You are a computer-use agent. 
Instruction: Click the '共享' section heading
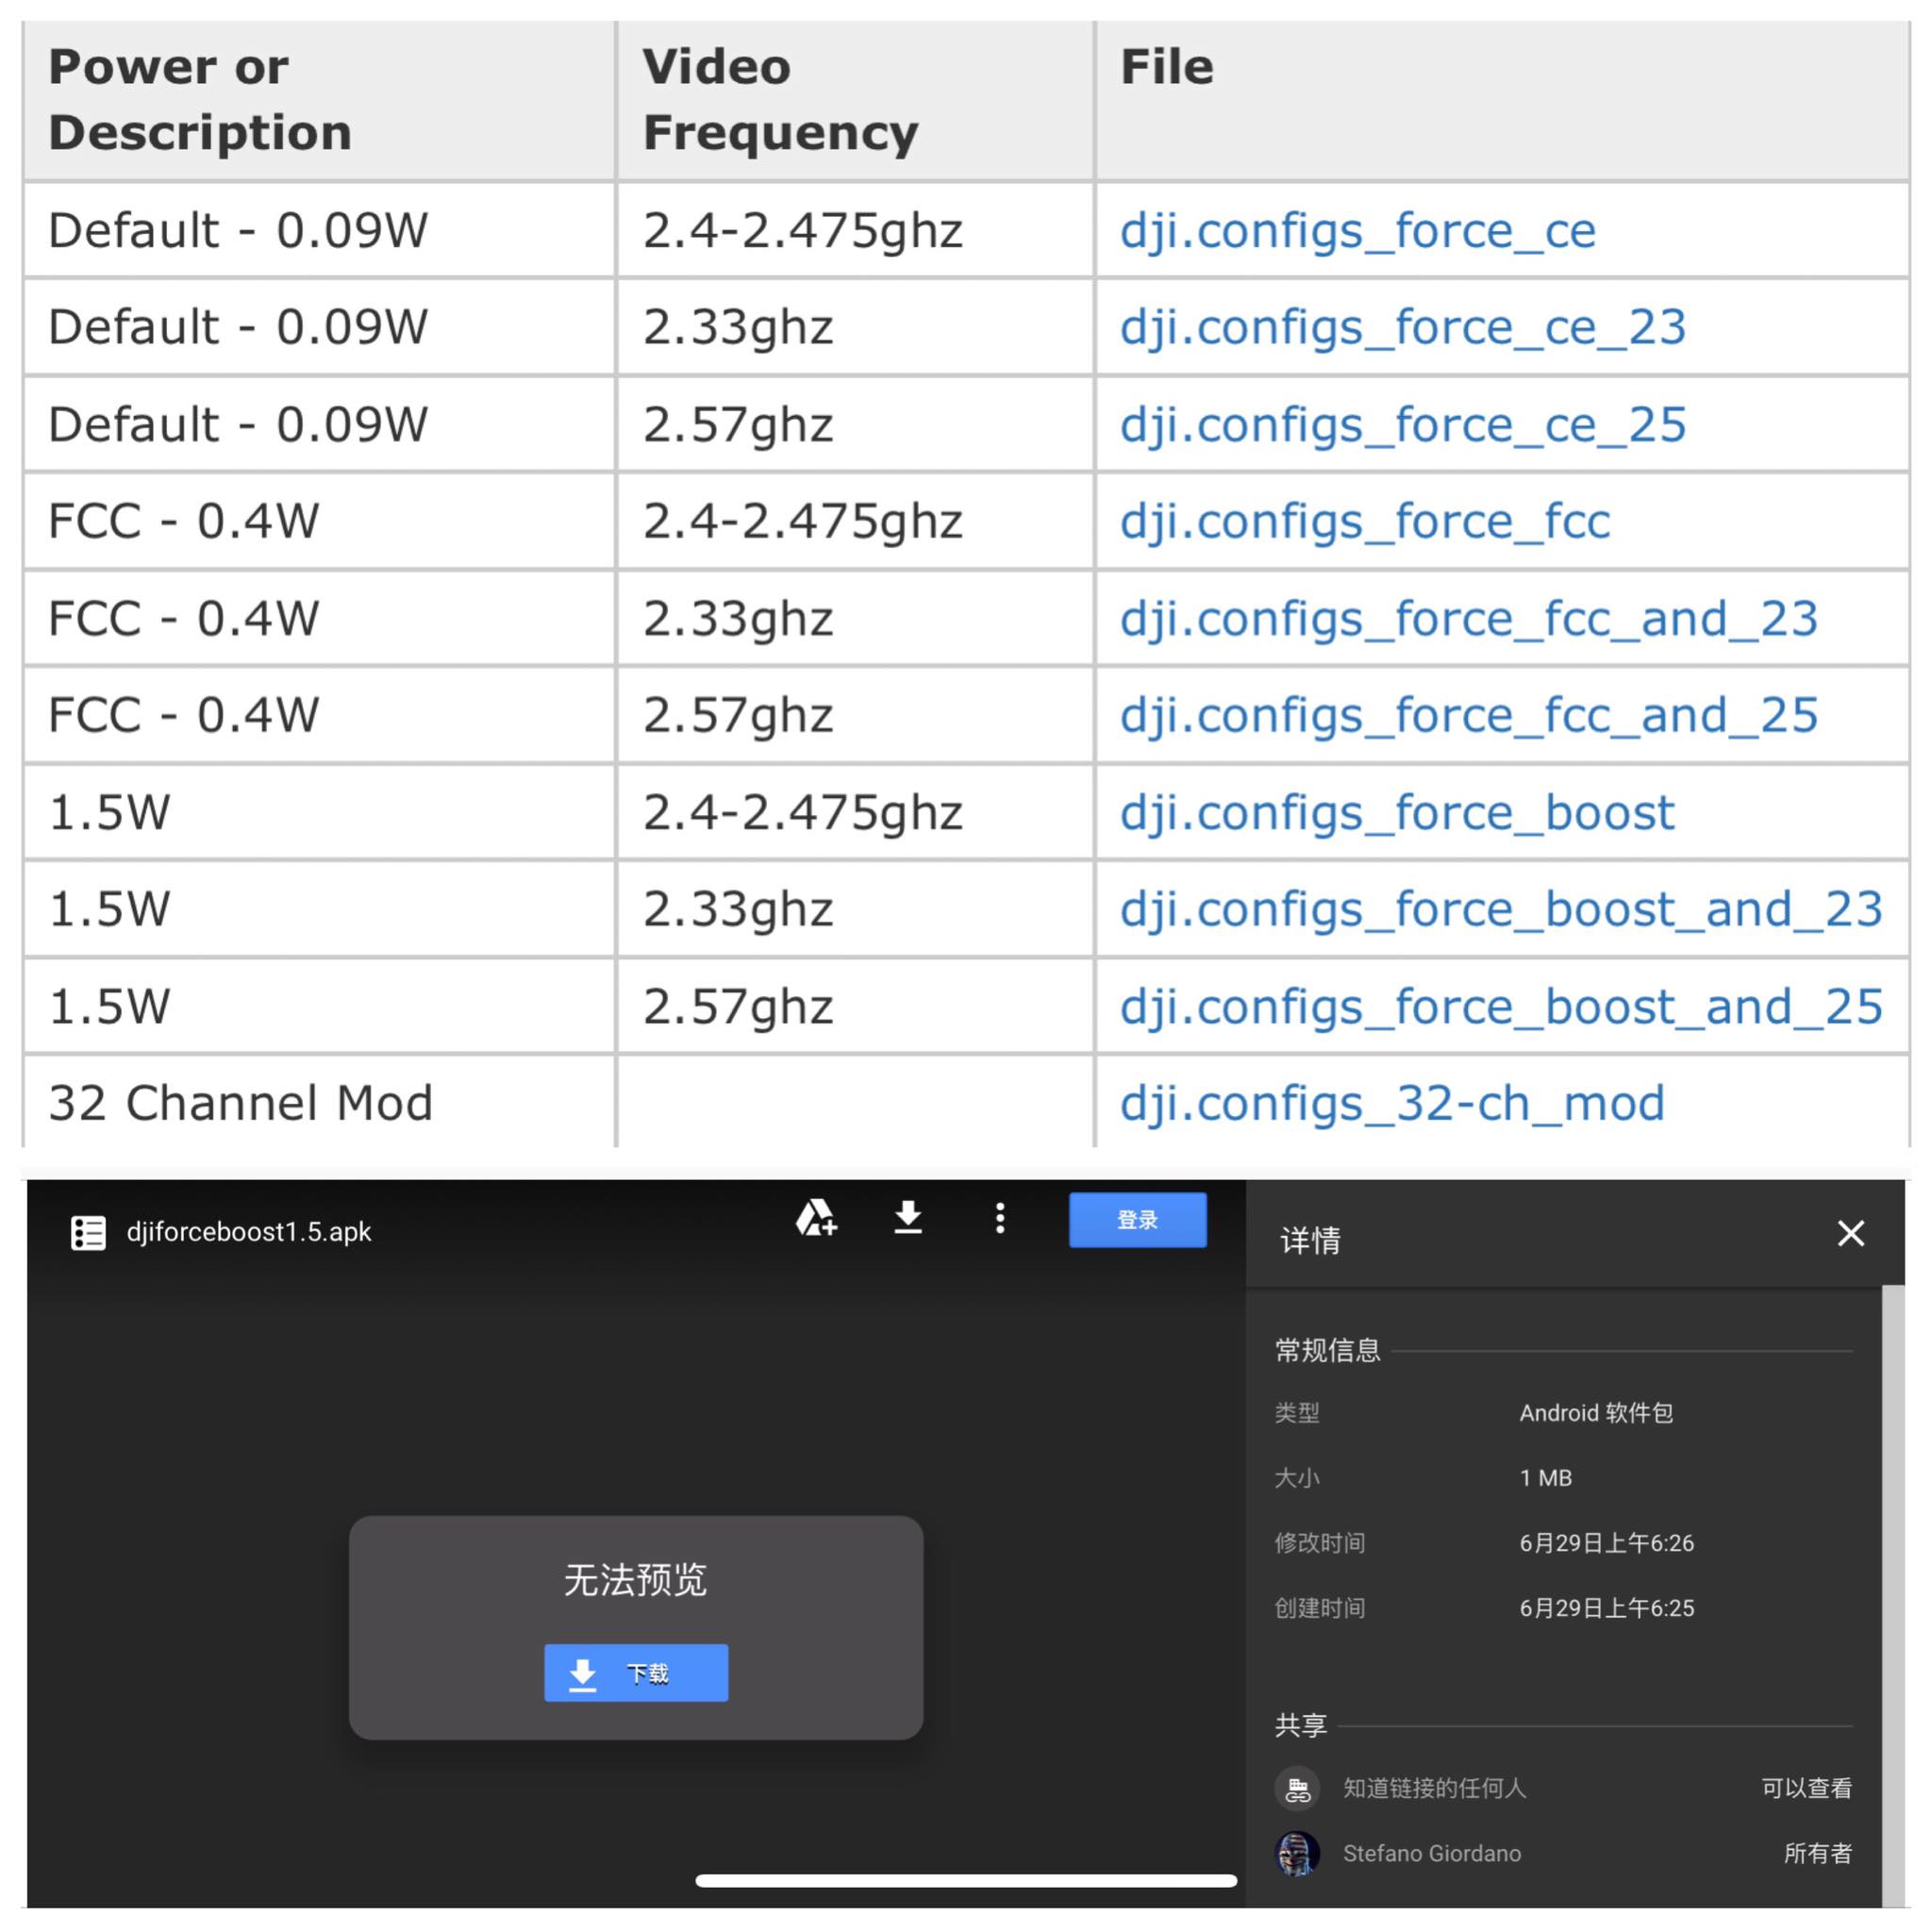pos(1301,1725)
